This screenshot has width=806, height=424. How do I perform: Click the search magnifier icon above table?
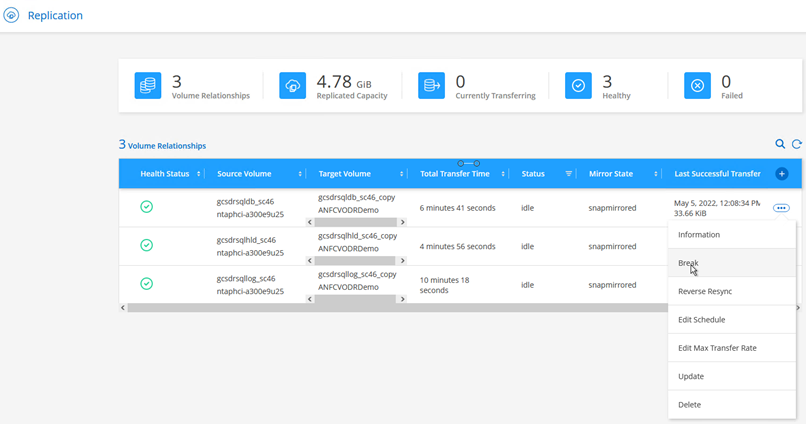pos(780,145)
